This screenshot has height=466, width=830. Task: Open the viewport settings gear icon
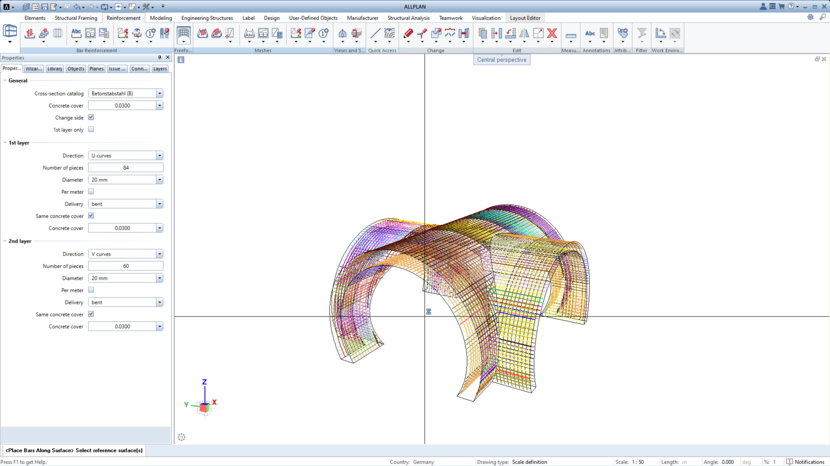[181, 437]
